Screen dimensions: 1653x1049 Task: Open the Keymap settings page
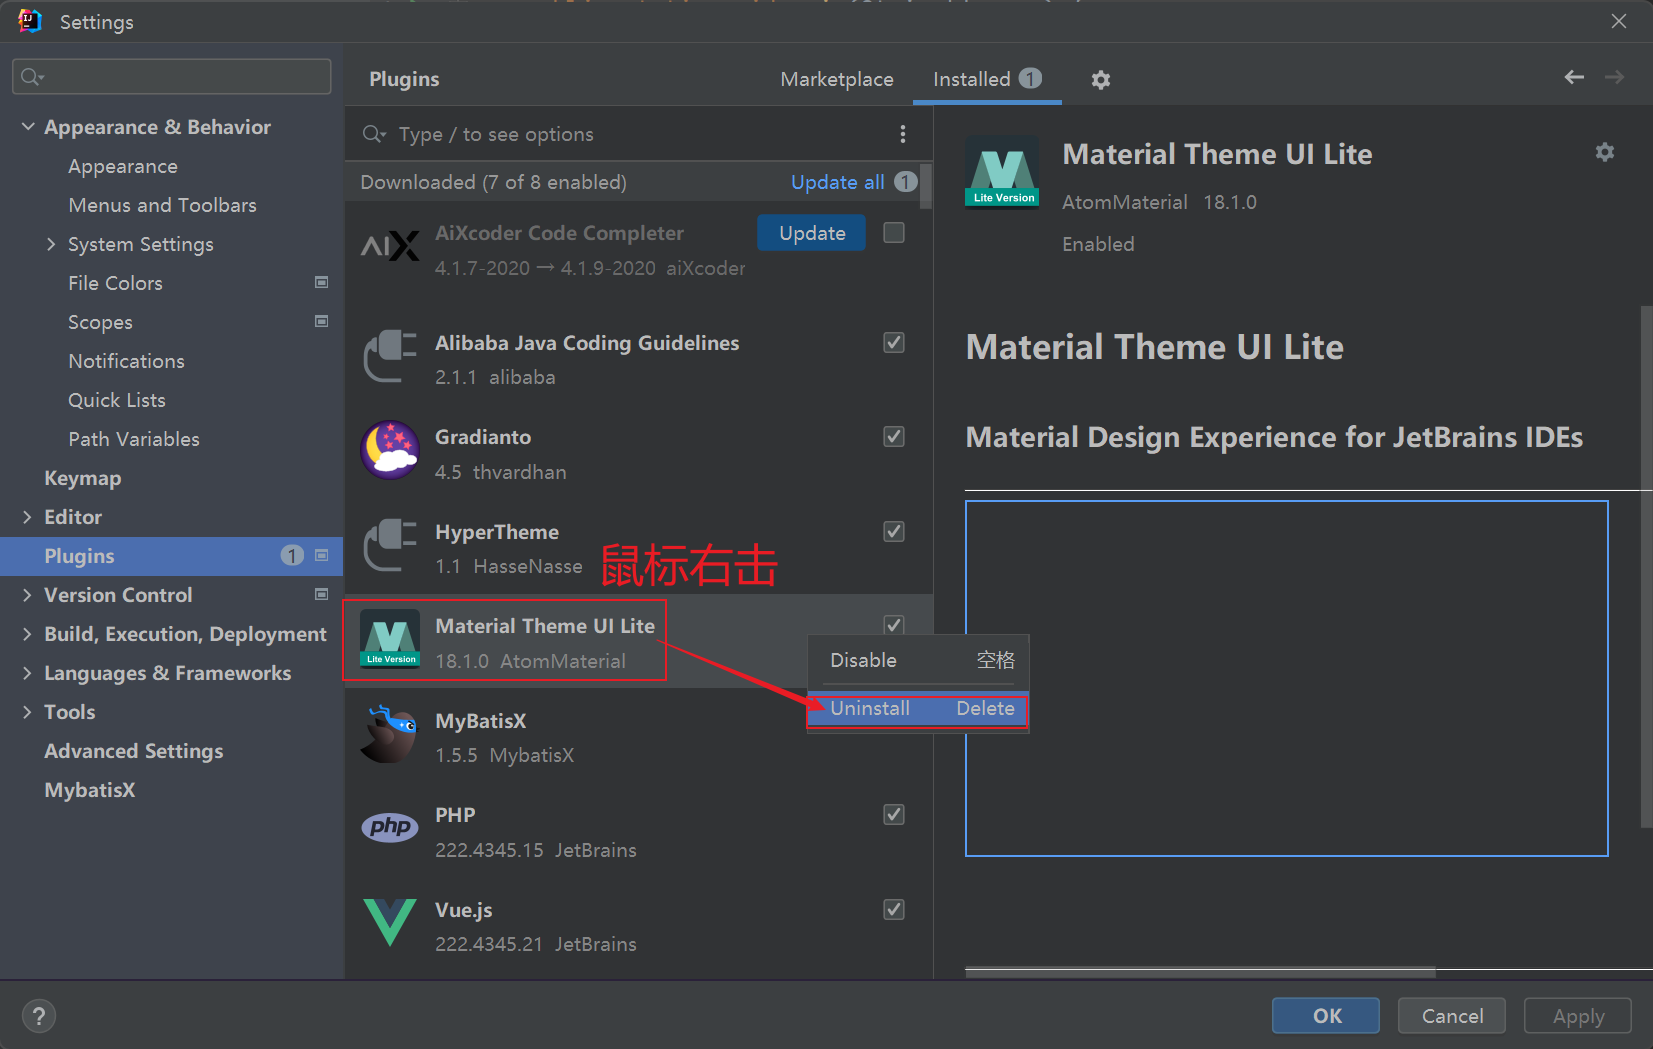83,478
